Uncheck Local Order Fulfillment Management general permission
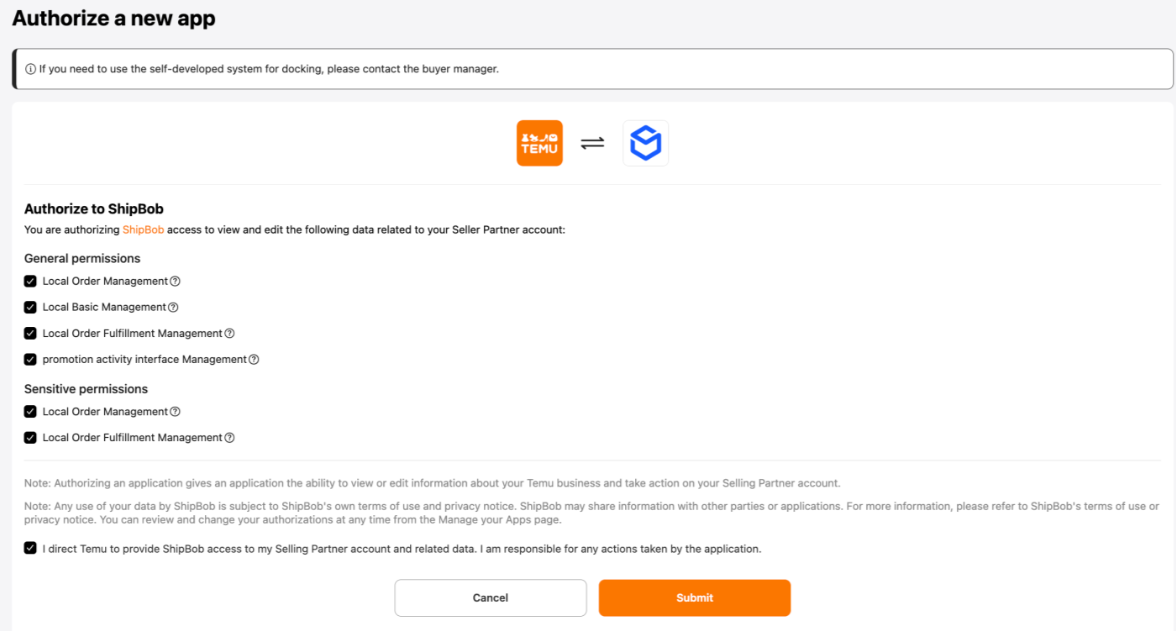 coord(30,333)
